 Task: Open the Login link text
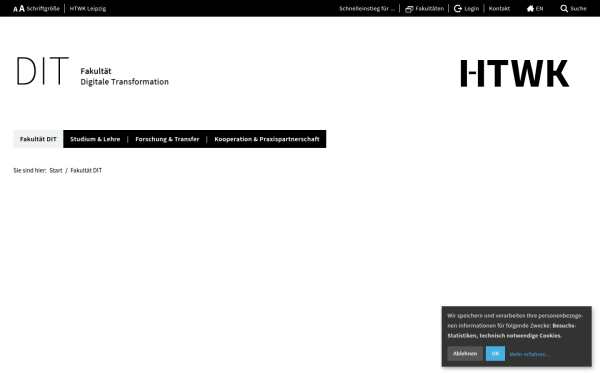pos(471,8)
